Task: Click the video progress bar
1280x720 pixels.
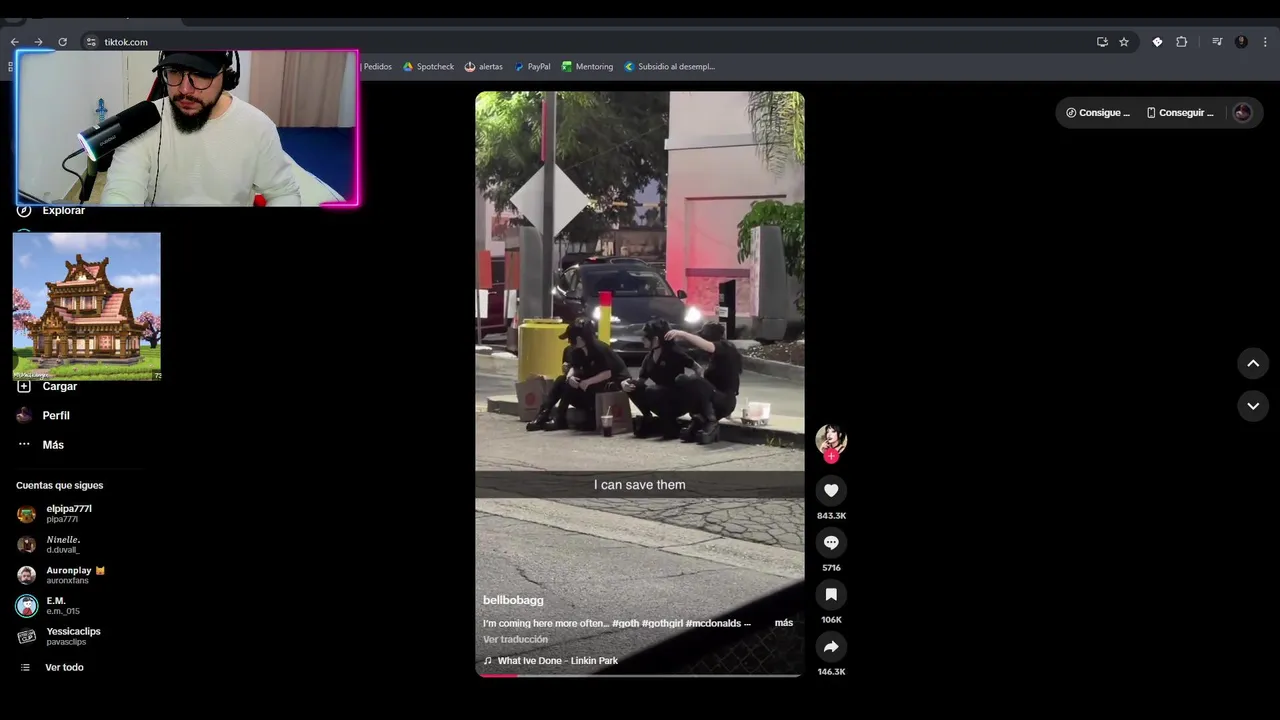Action: pyautogui.click(x=639, y=675)
